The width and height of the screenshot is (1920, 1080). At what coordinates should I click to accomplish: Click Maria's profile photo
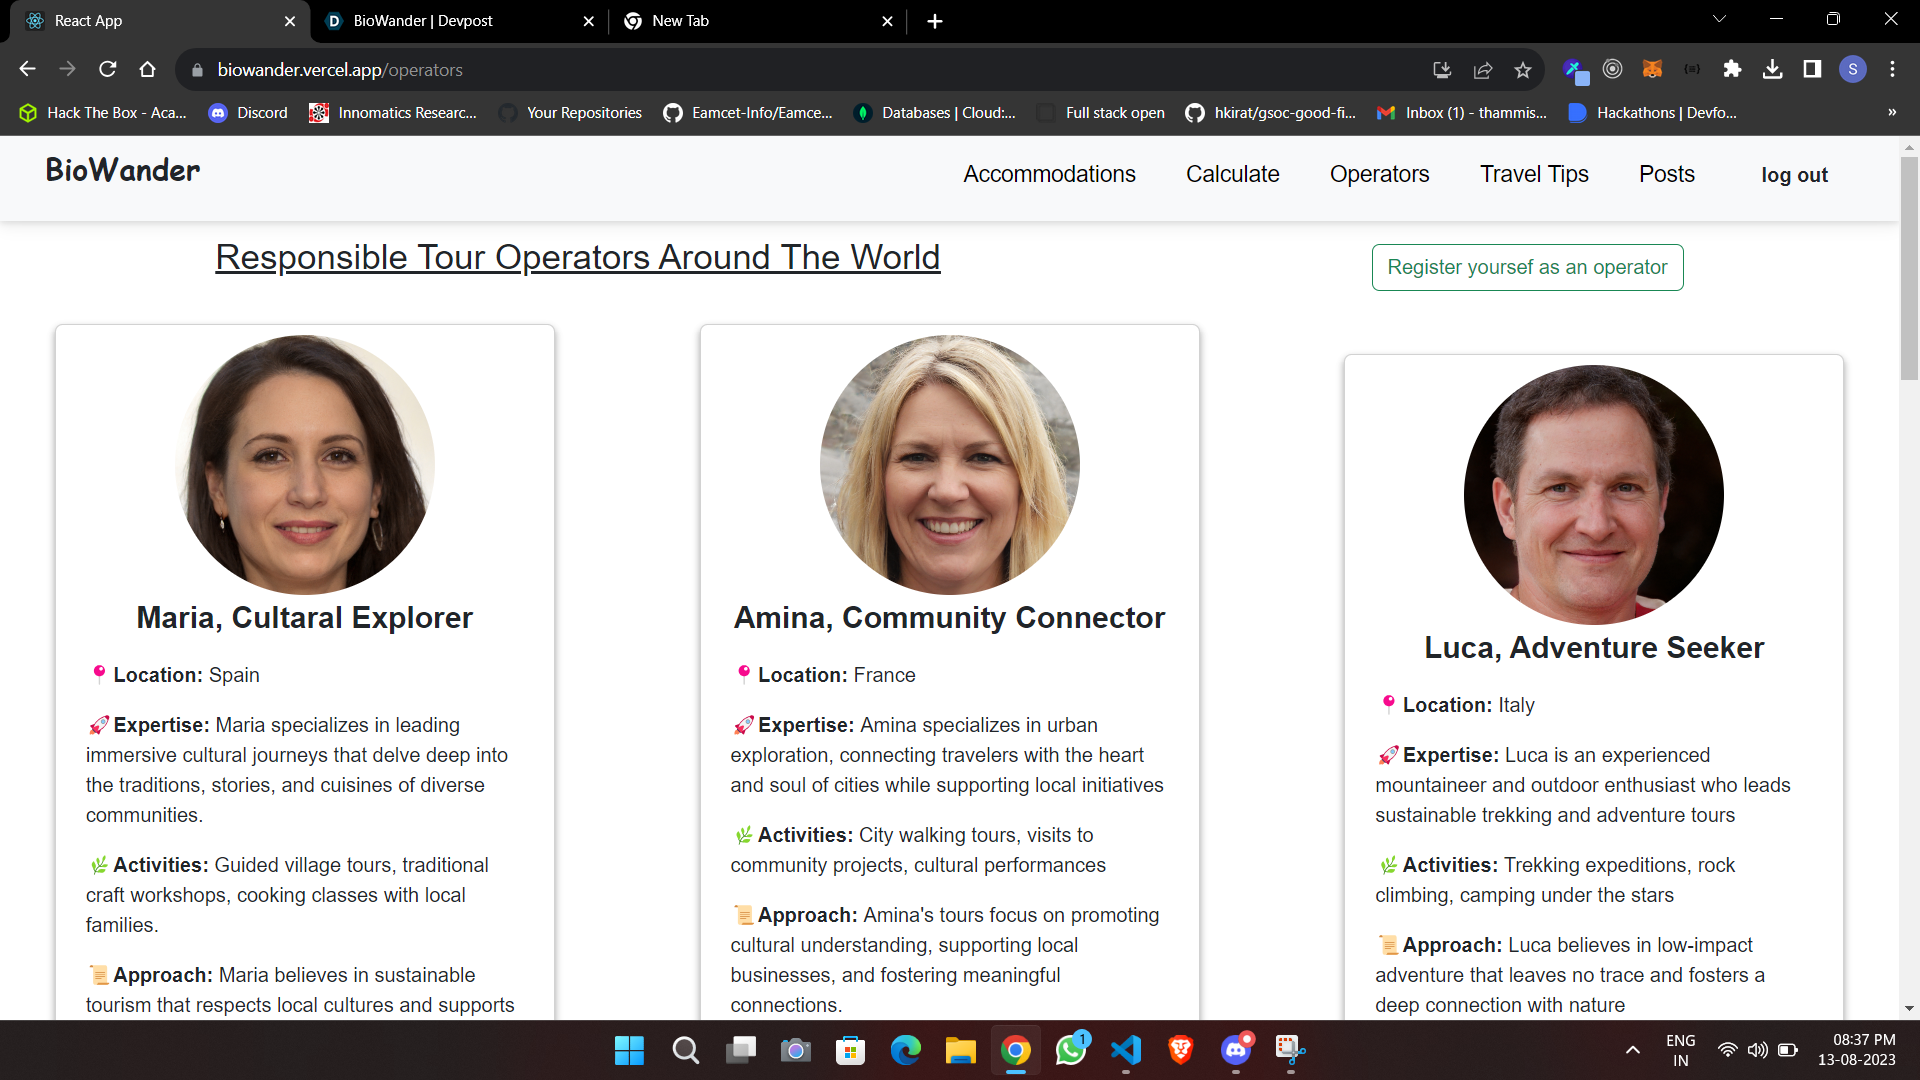[305, 465]
